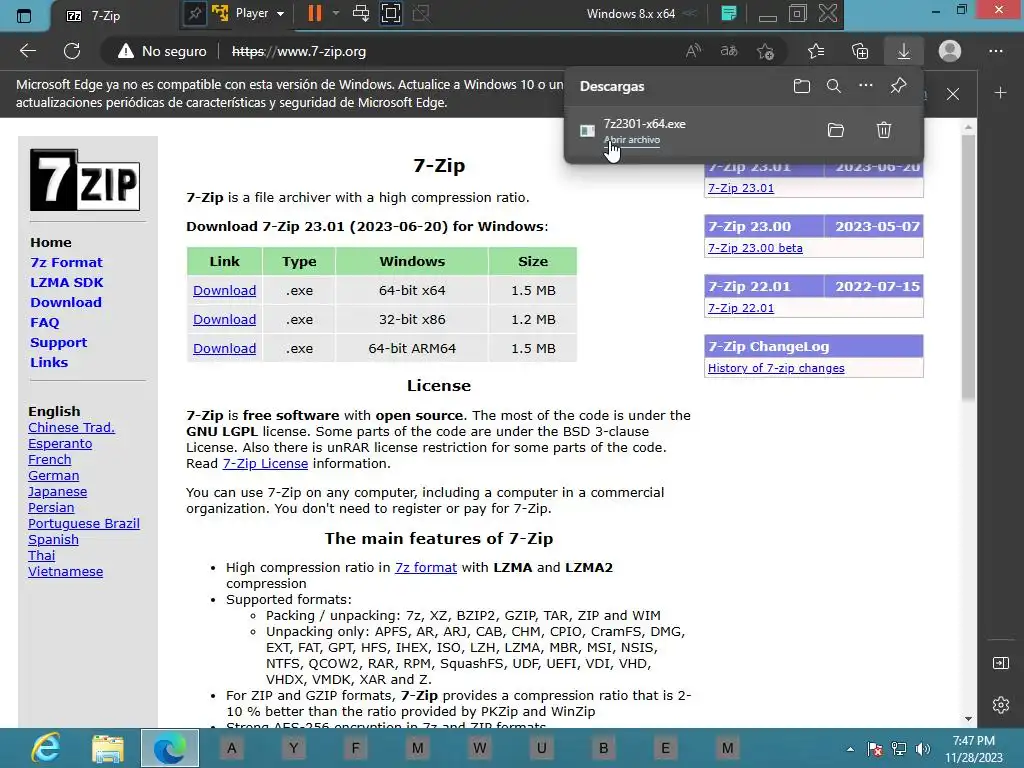Expand the power options arrow beside pause
Image resolution: width=1024 pixels, height=768 pixels.
pos(336,13)
